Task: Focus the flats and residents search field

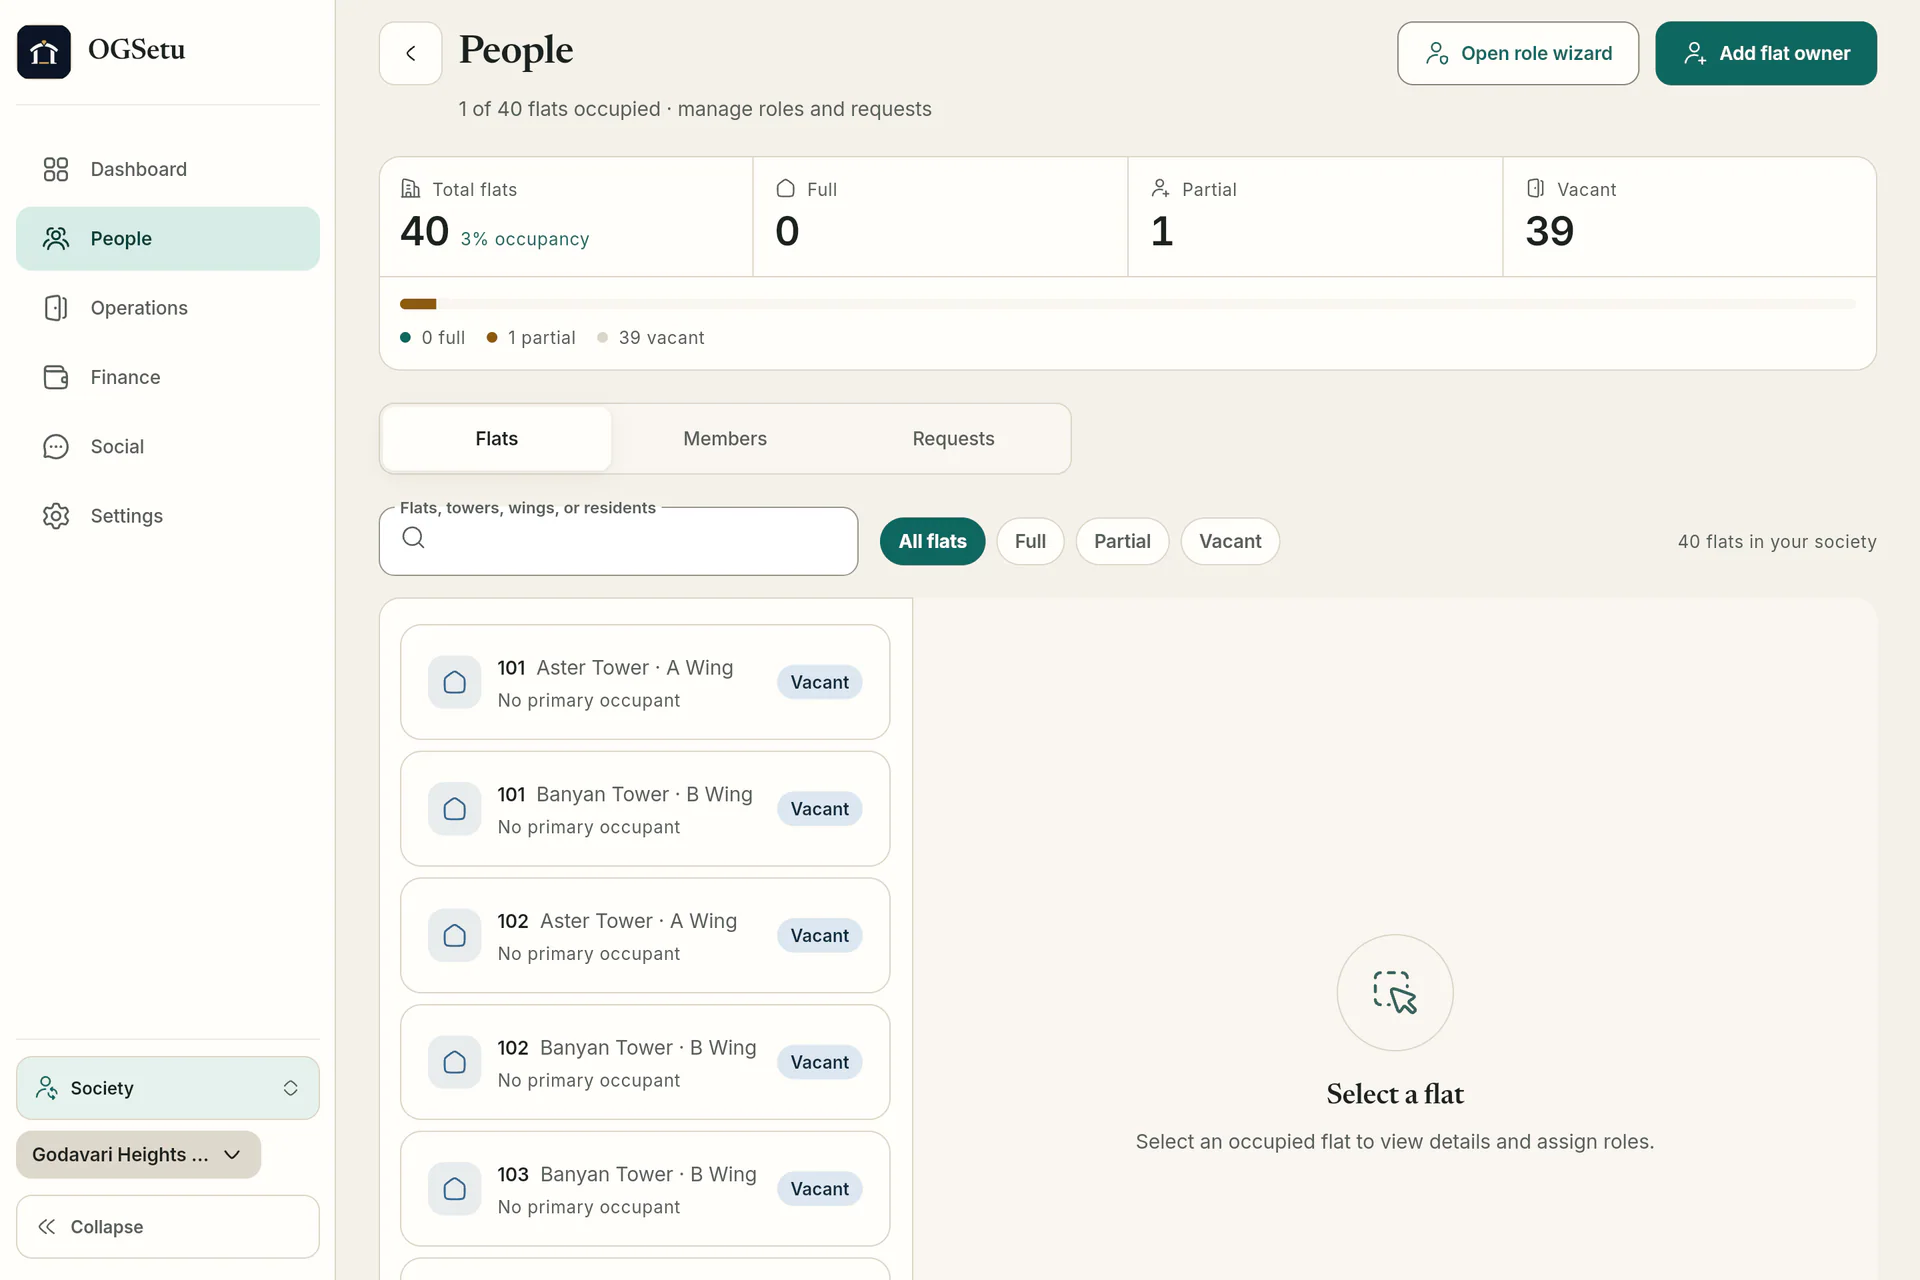Action: (x=618, y=541)
